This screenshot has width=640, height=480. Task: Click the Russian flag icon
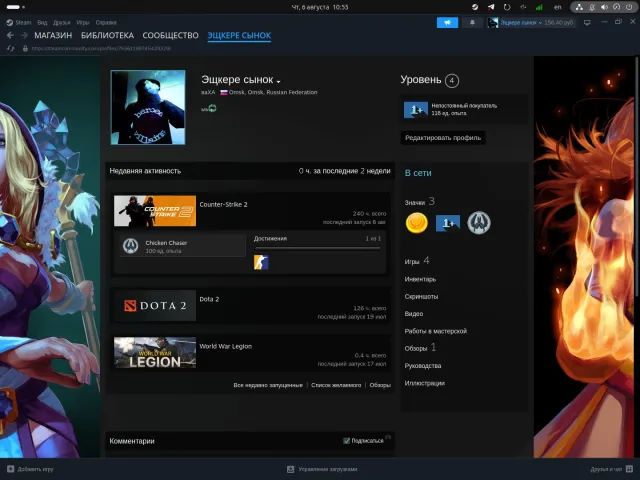click(224, 92)
